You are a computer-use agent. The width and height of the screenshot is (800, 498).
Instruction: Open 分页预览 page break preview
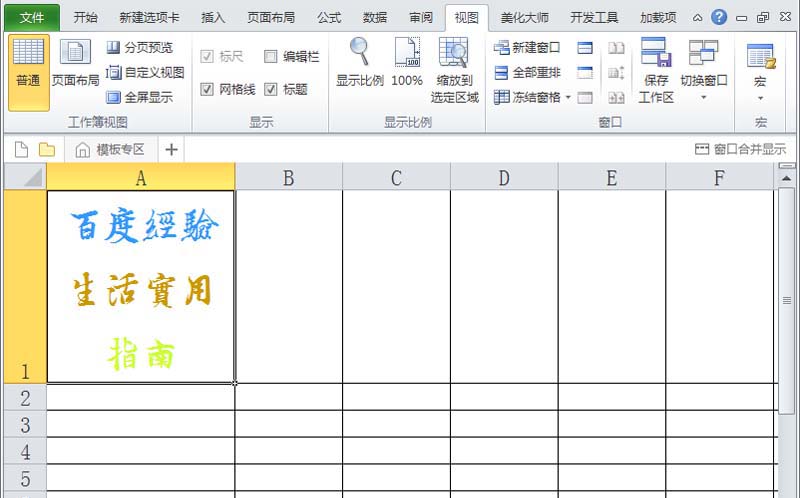[140, 48]
